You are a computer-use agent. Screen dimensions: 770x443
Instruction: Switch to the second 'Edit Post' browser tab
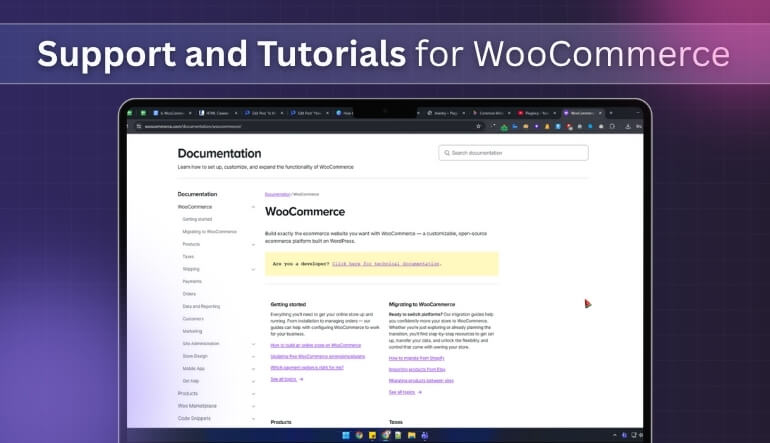309,113
